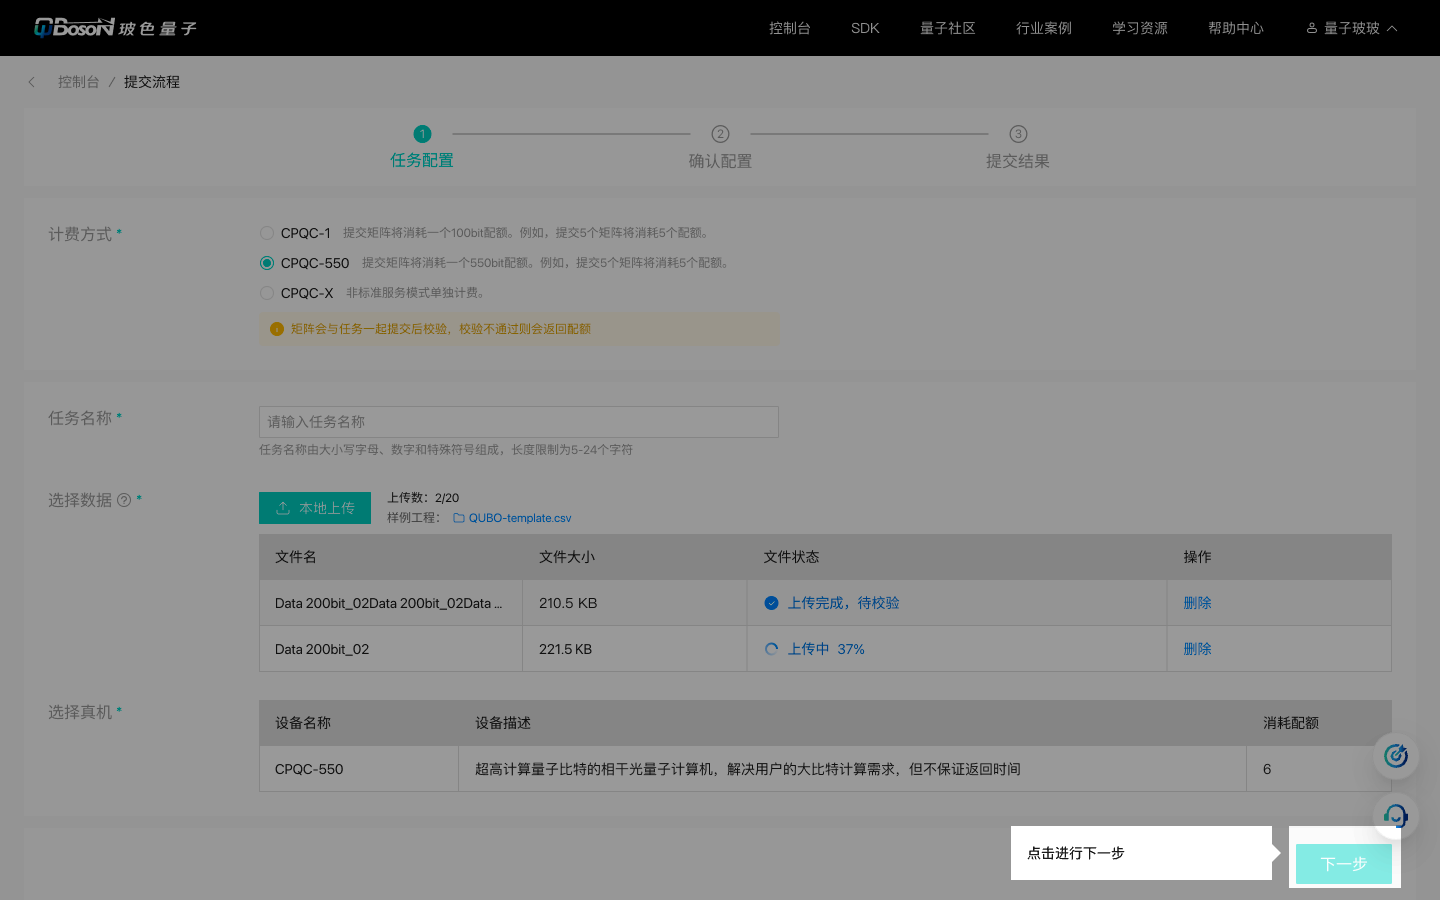Click the upload arrow icon in 本地上传
Image resolution: width=1440 pixels, height=900 pixels.
point(284,508)
